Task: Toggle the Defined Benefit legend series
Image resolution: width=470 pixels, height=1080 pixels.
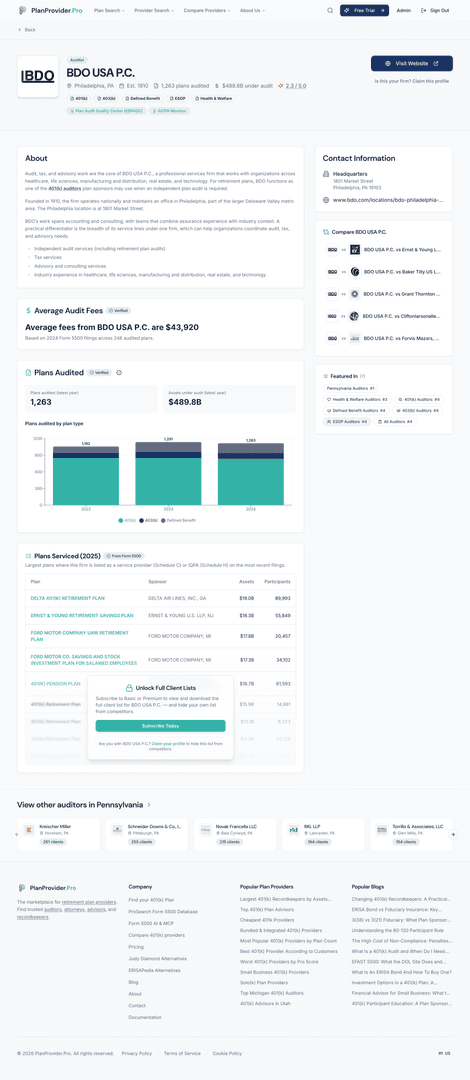Action: [x=178, y=520]
